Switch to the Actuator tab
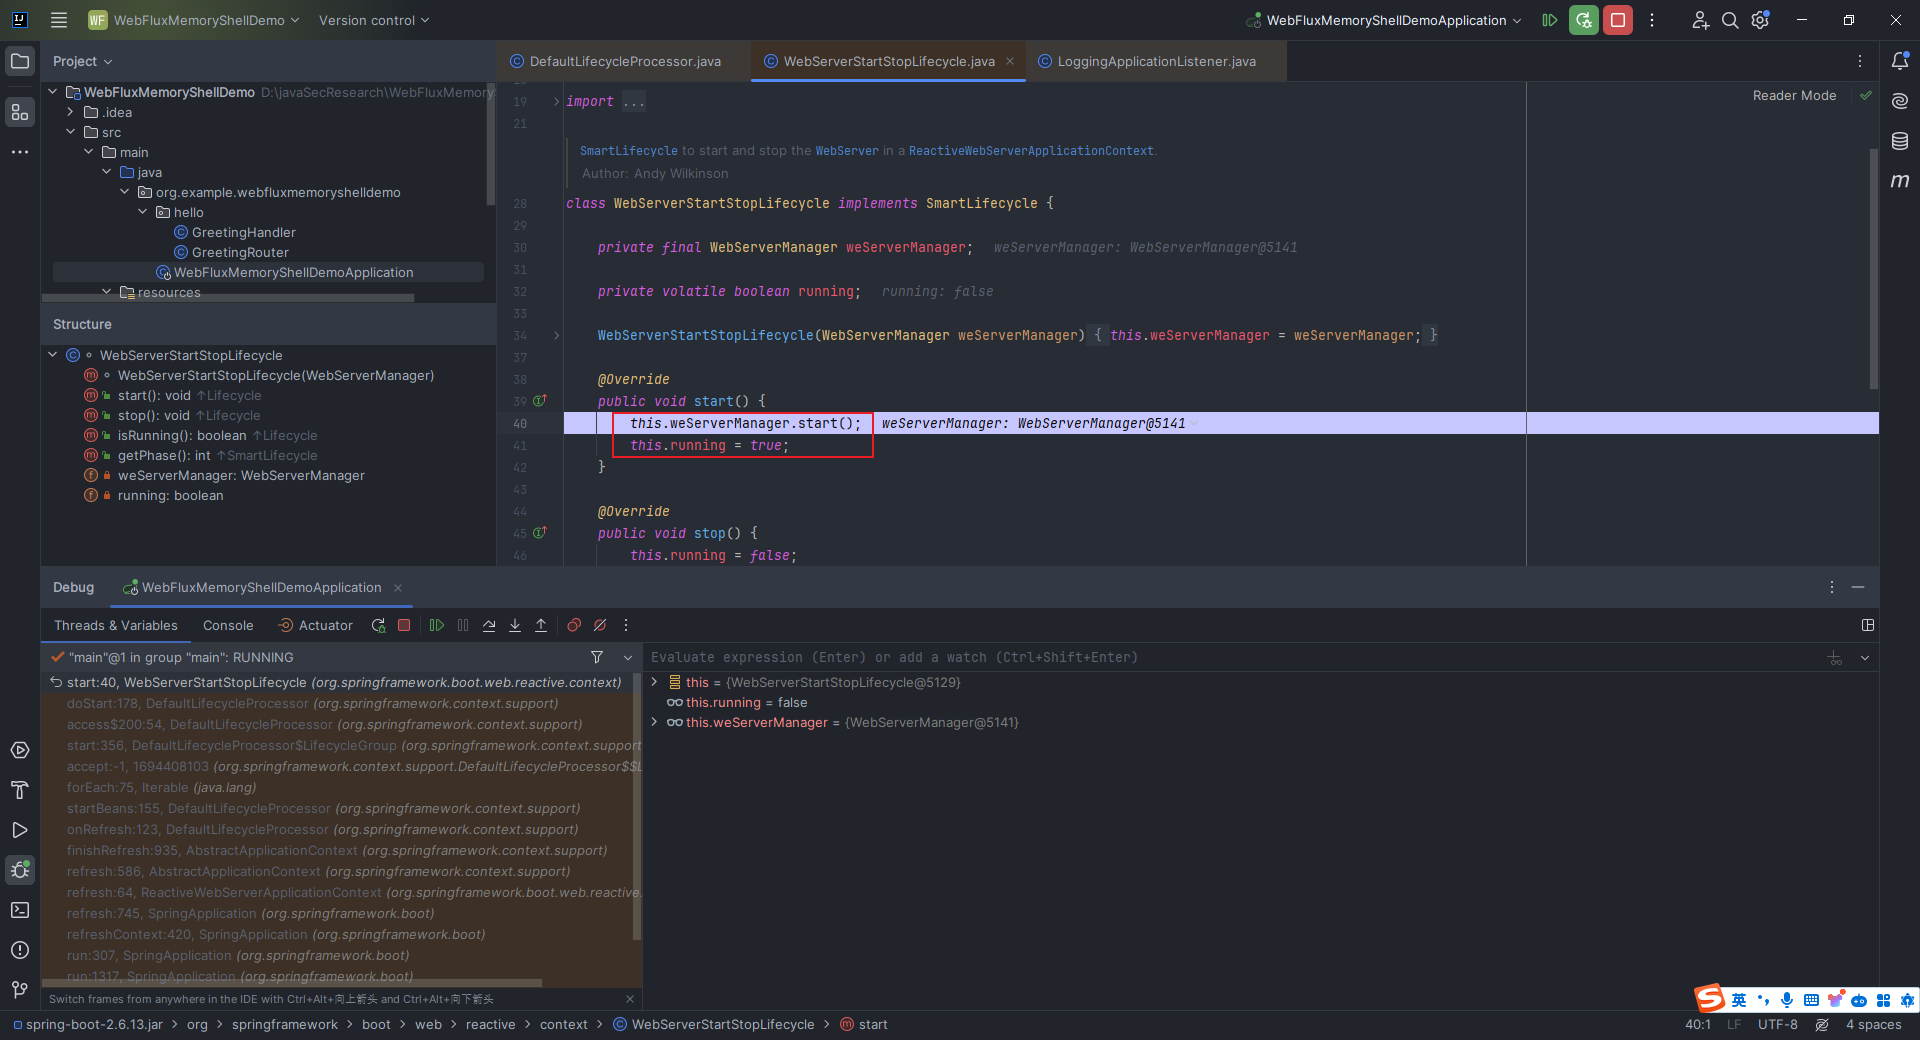This screenshot has height=1040, width=1920. 316,625
